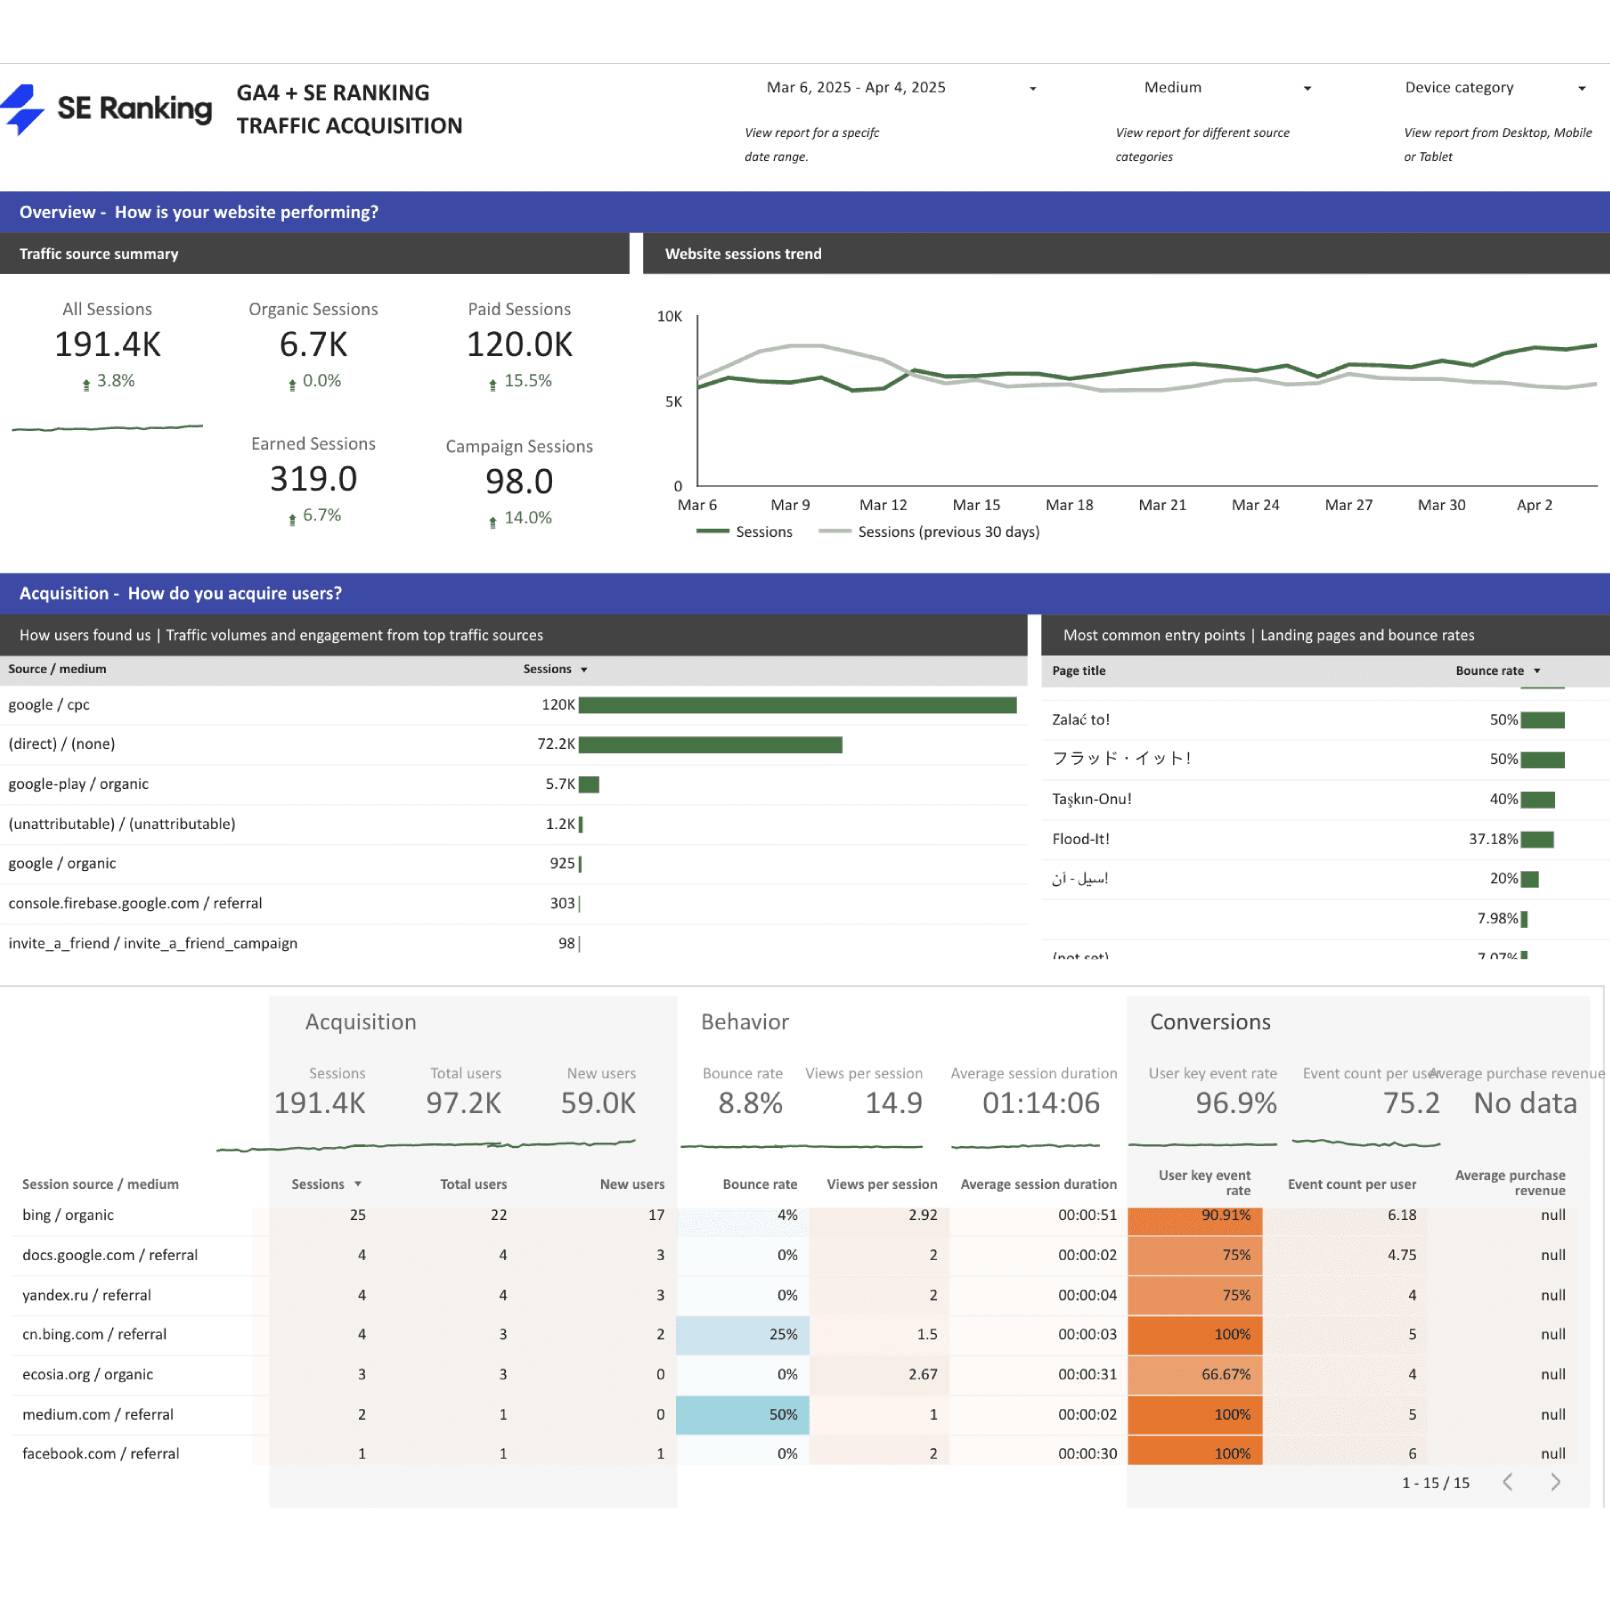1610x1610 pixels.
Task: Select the google / cpc source row
Action: [x=49, y=705]
